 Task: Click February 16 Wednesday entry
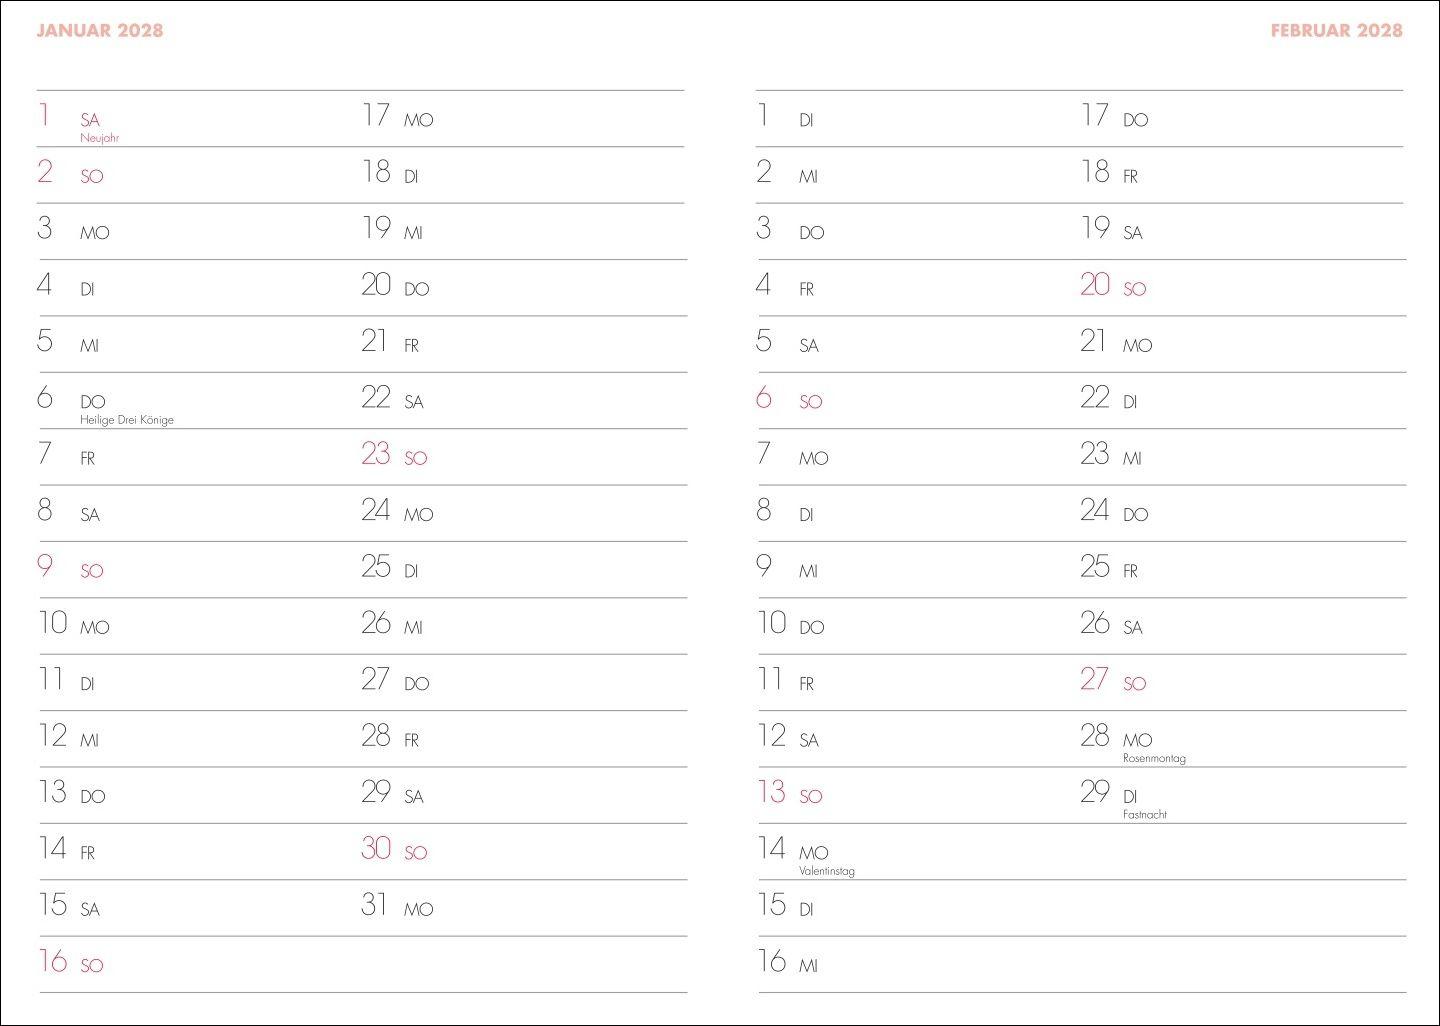pyautogui.click(x=788, y=962)
